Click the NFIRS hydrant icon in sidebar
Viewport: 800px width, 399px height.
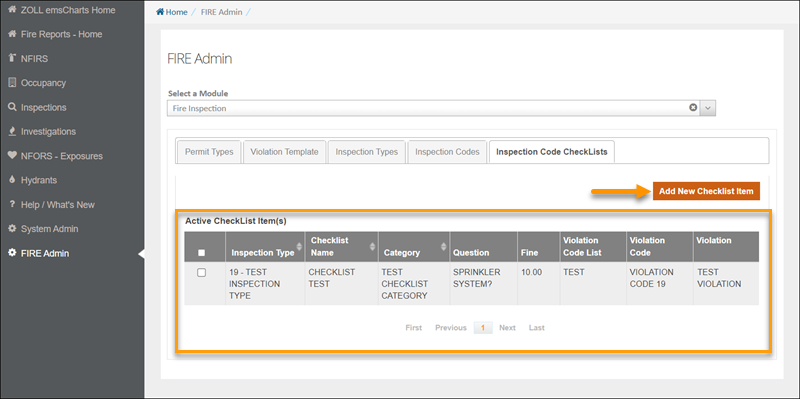[12, 59]
